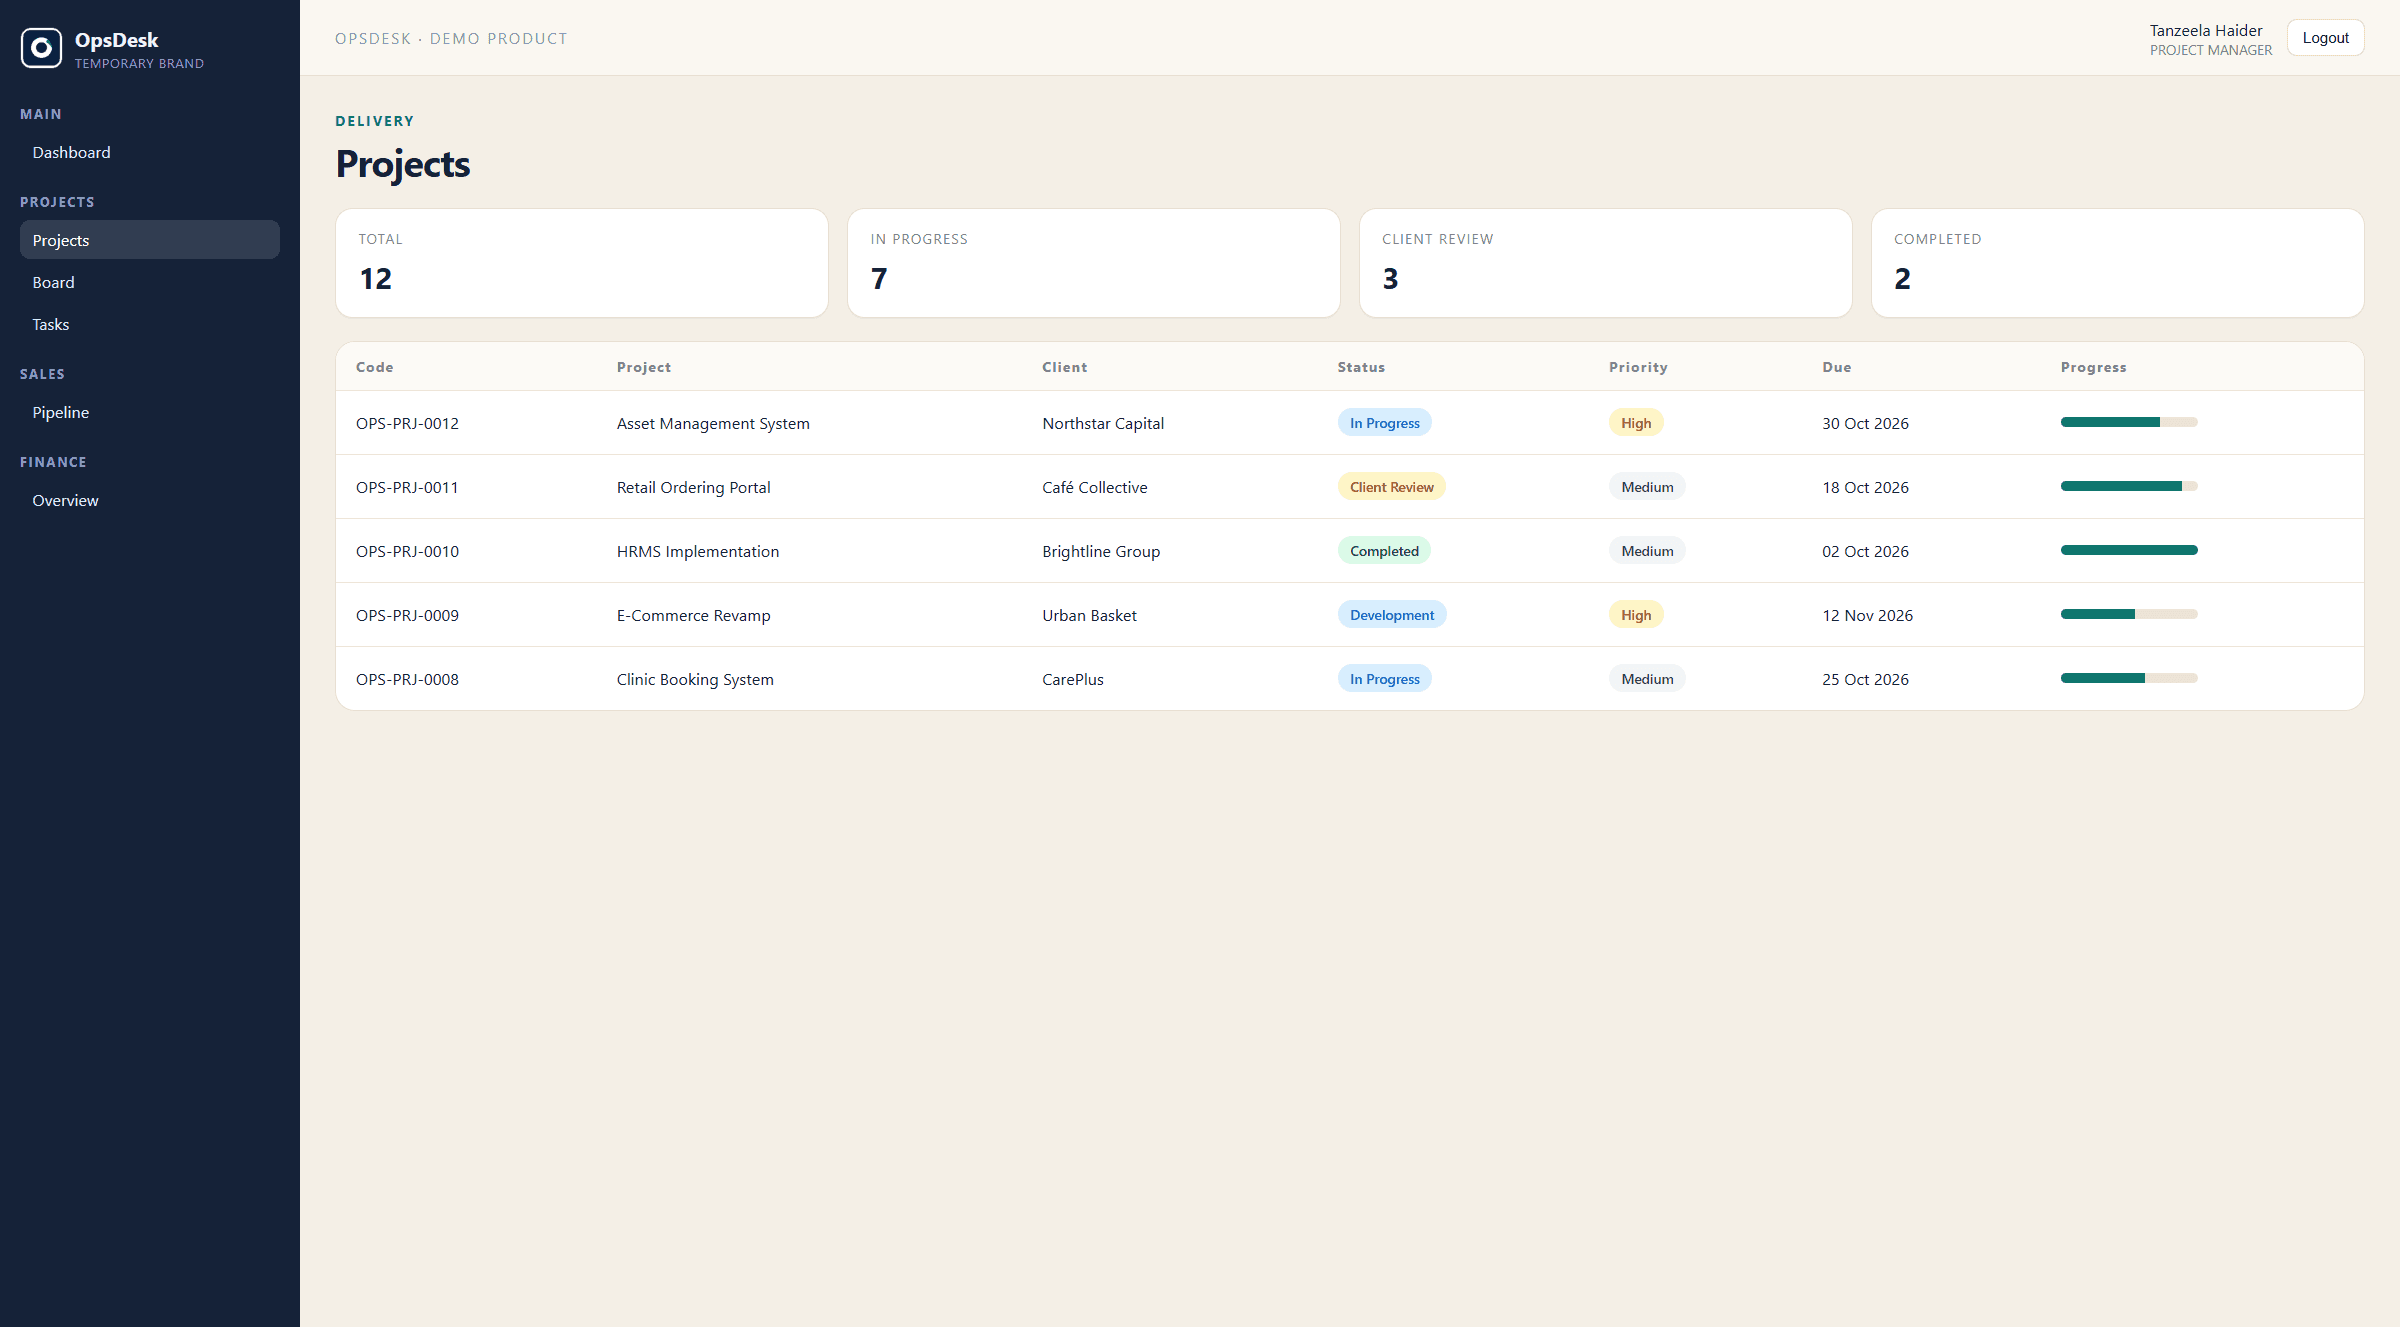Click the Status column header
The height and width of the screenshot is (1327, 2400).
coord(1362,367)
